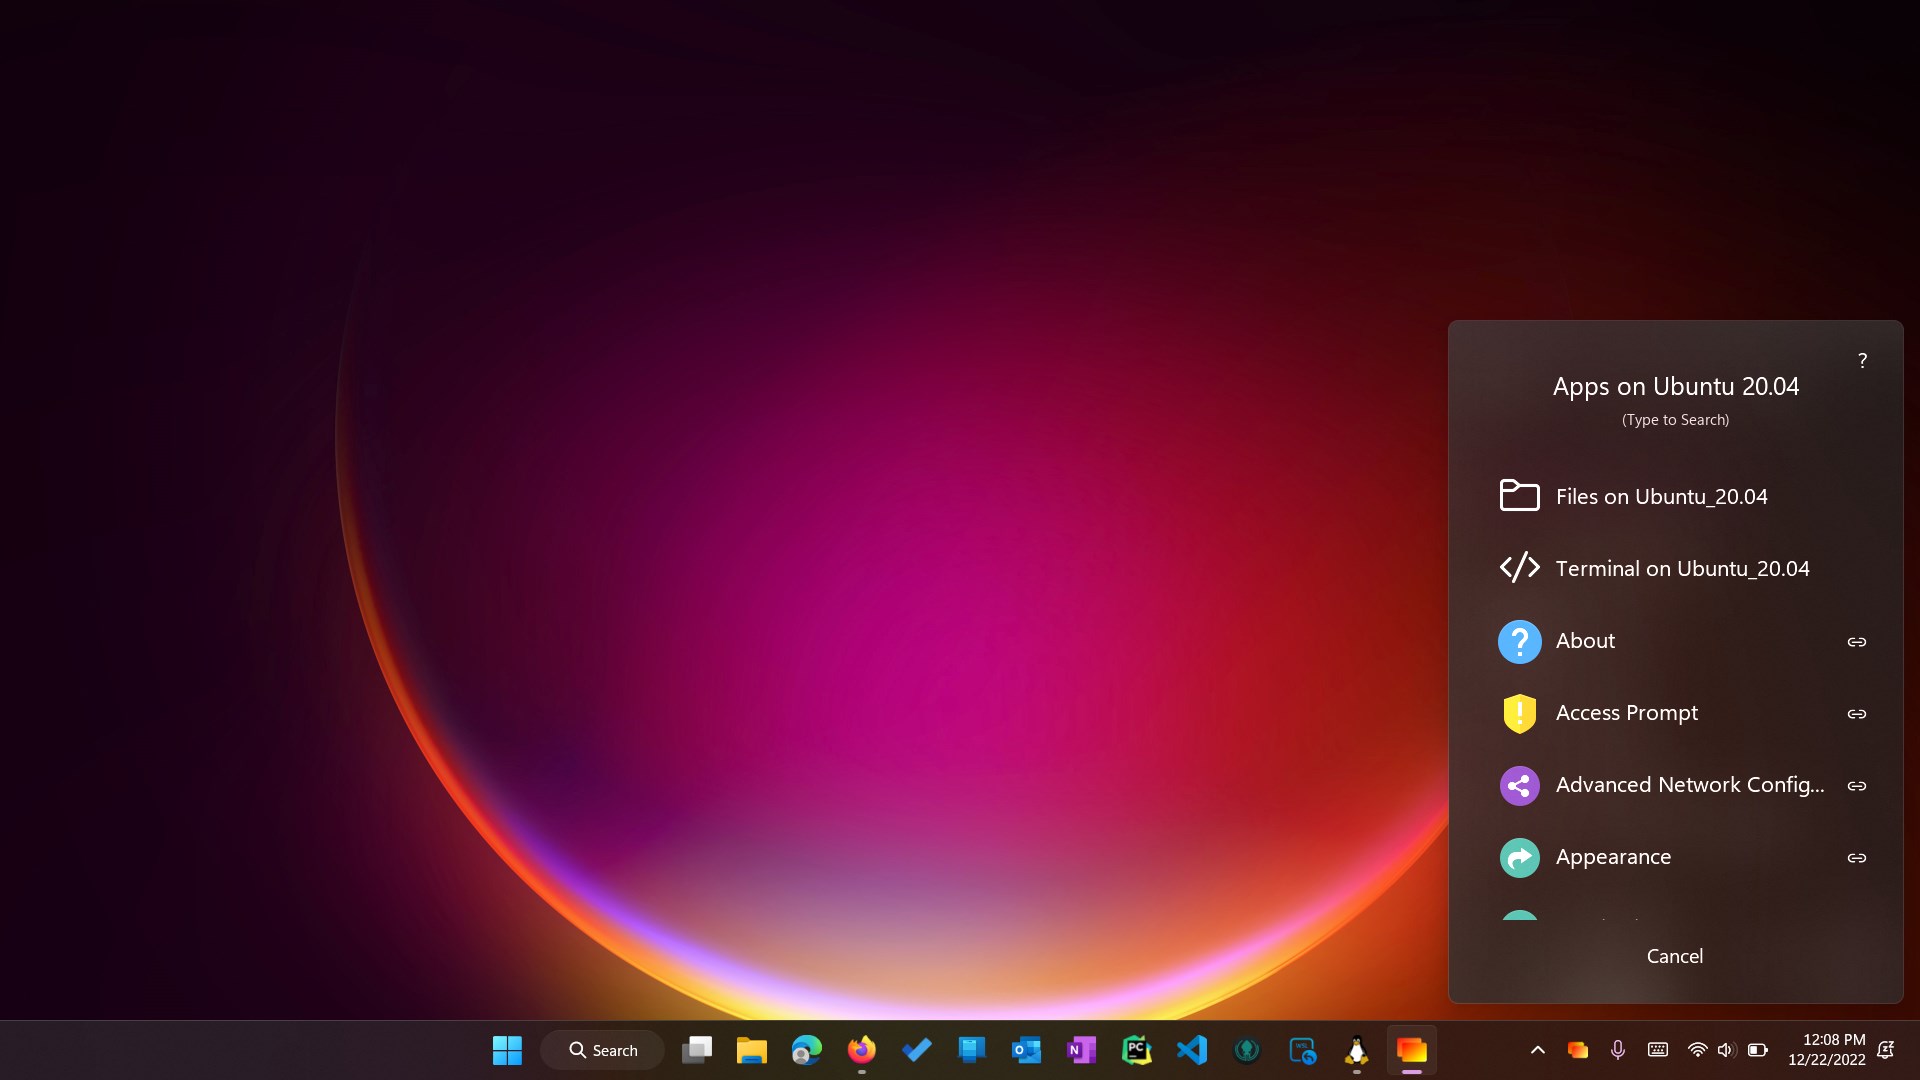Open the Appearance app icon

[x=1519, y=857]
